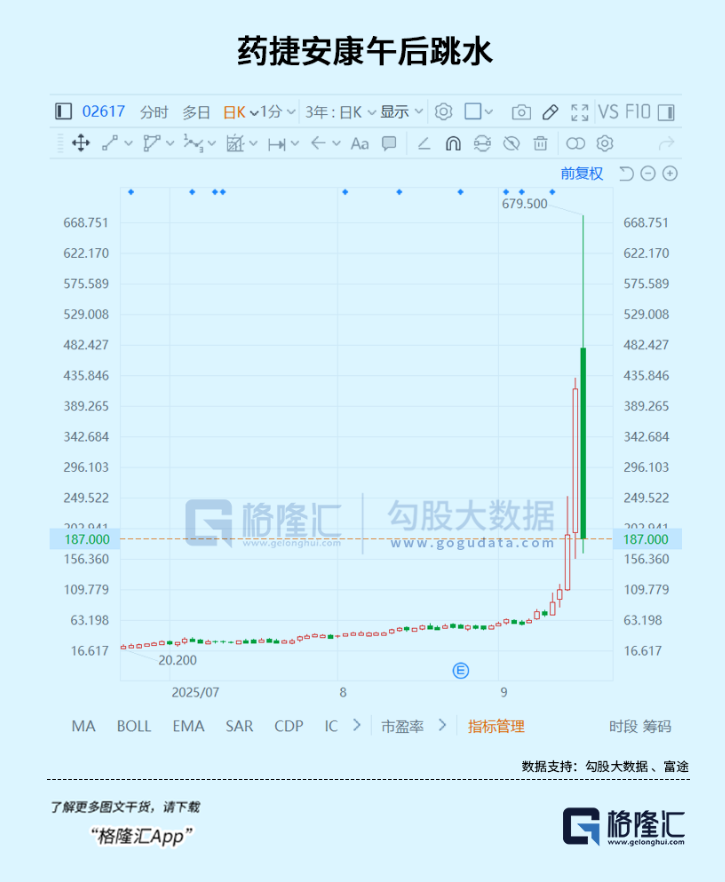Viewport: 725px width, 882px height.
Task: Click 指标管理 indicator management
Action: pyautogui.click(x=496, y=726)
